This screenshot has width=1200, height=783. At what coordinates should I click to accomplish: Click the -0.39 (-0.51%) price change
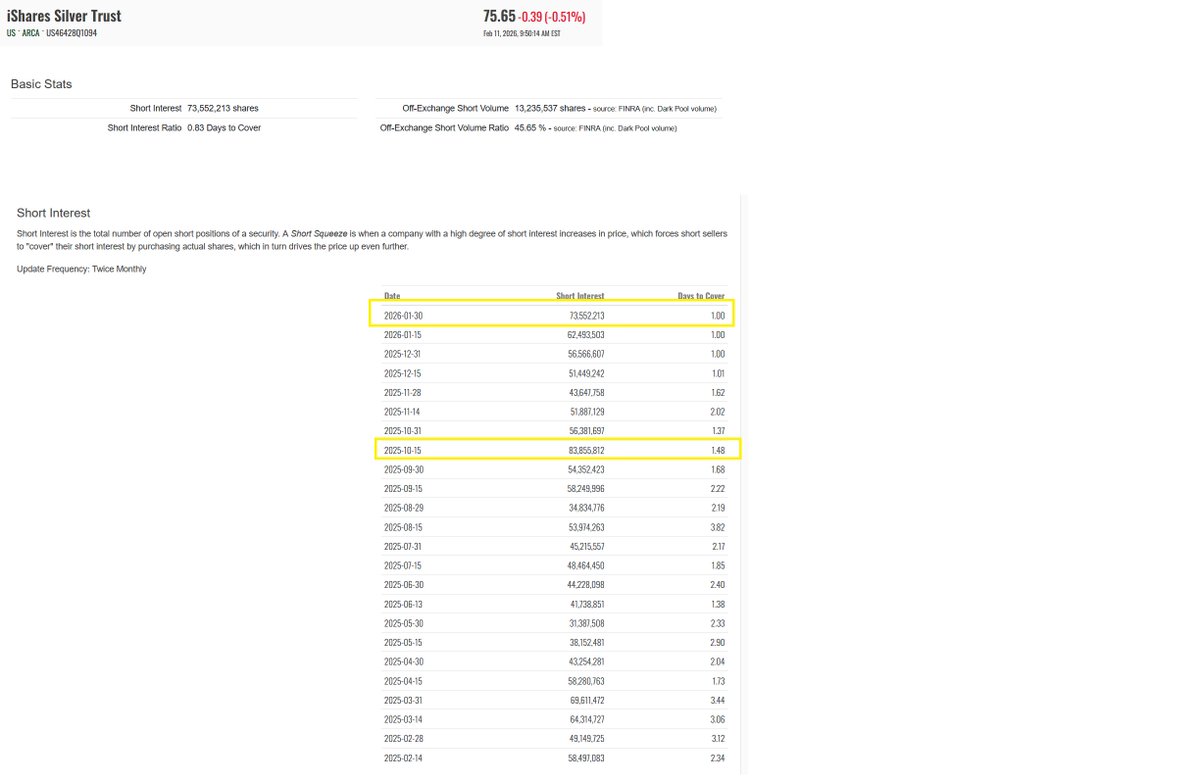pos(552,17)
